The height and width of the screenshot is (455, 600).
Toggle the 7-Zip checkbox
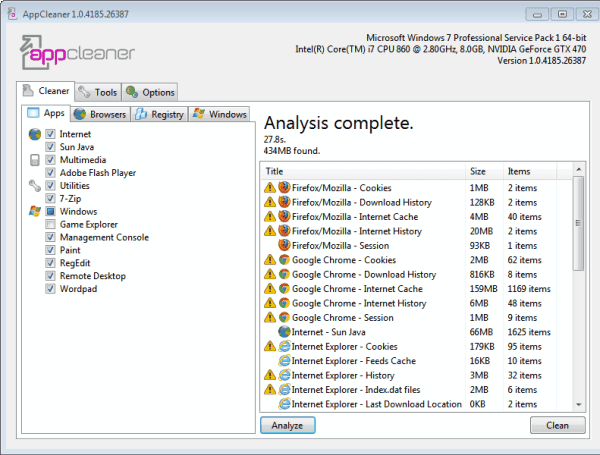pos(50,198)
